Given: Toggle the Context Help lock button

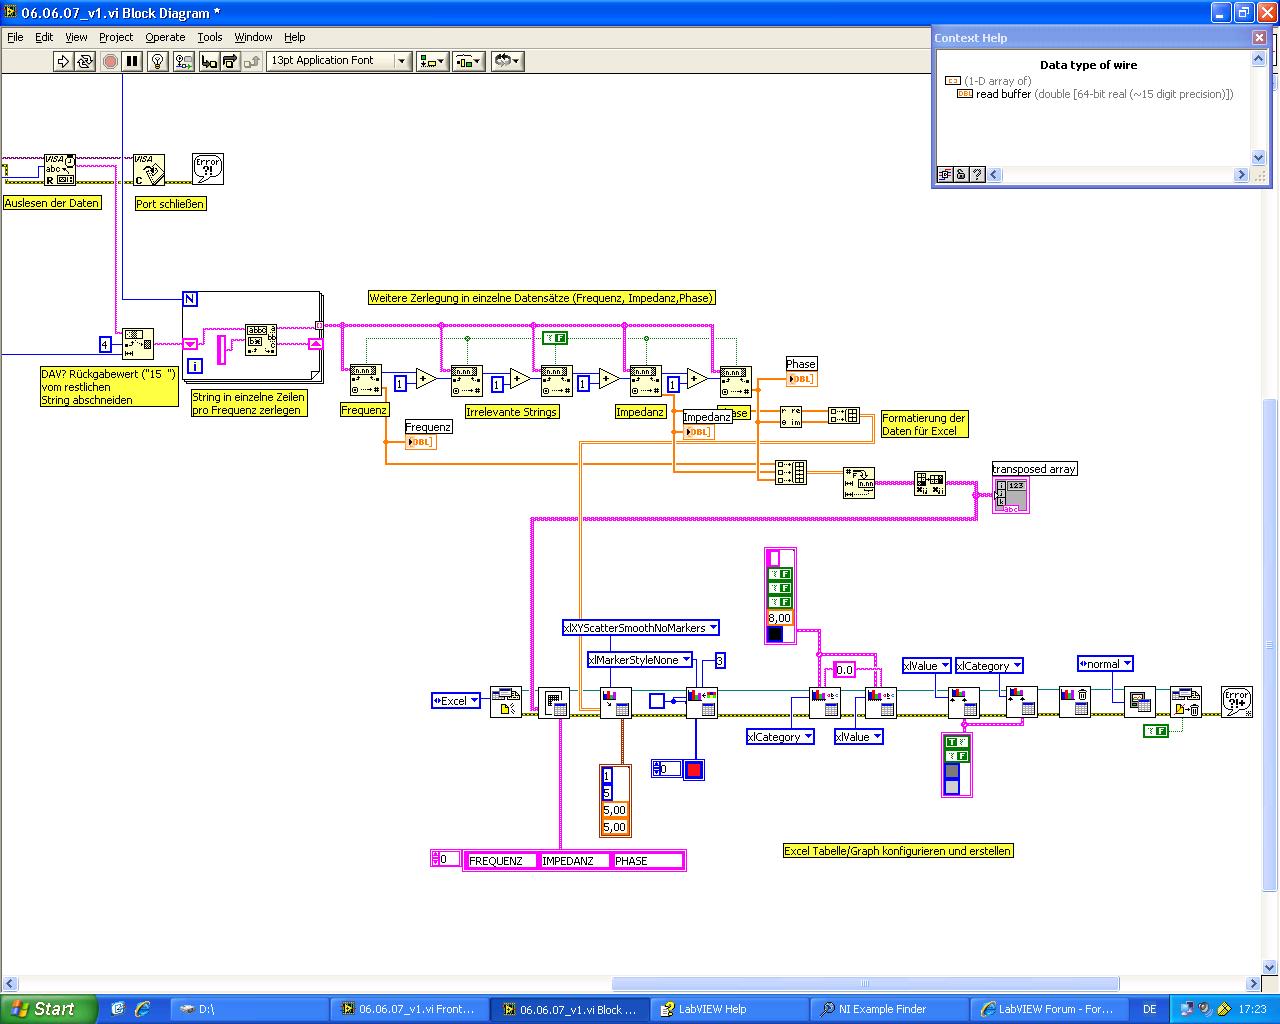Looking at the screenshot, I should coord(961,175).
